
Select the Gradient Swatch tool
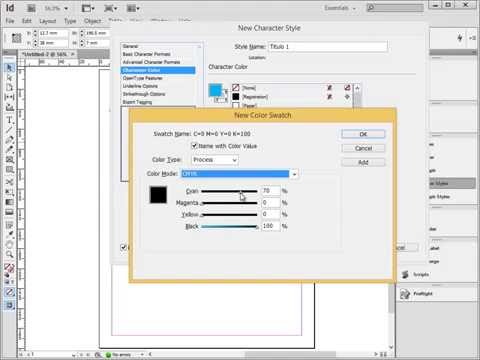coord(9,202)
